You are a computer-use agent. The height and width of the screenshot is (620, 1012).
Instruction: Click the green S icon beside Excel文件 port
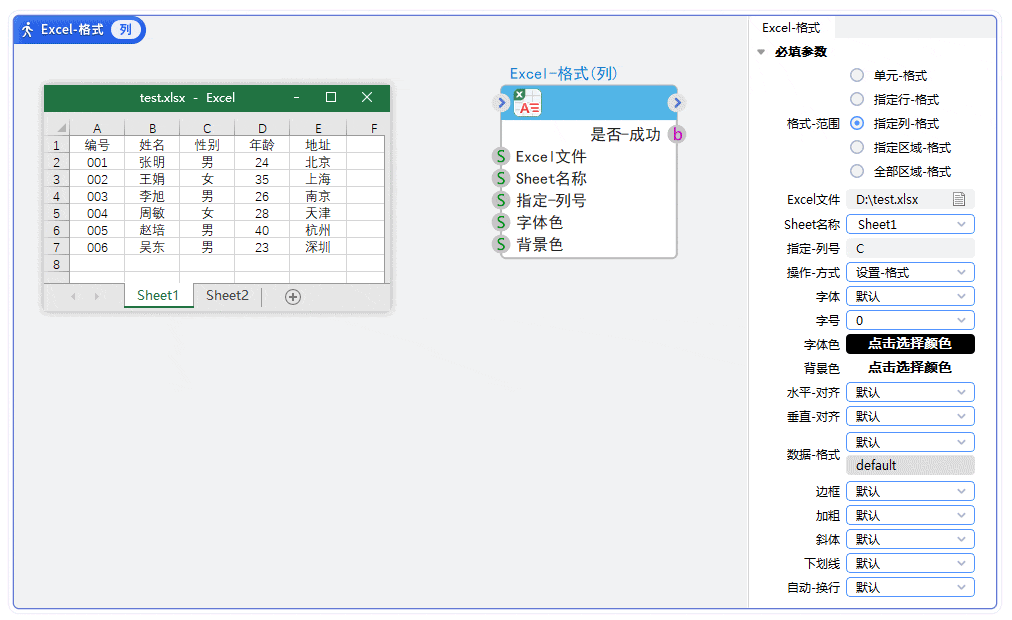pos(501,156)
